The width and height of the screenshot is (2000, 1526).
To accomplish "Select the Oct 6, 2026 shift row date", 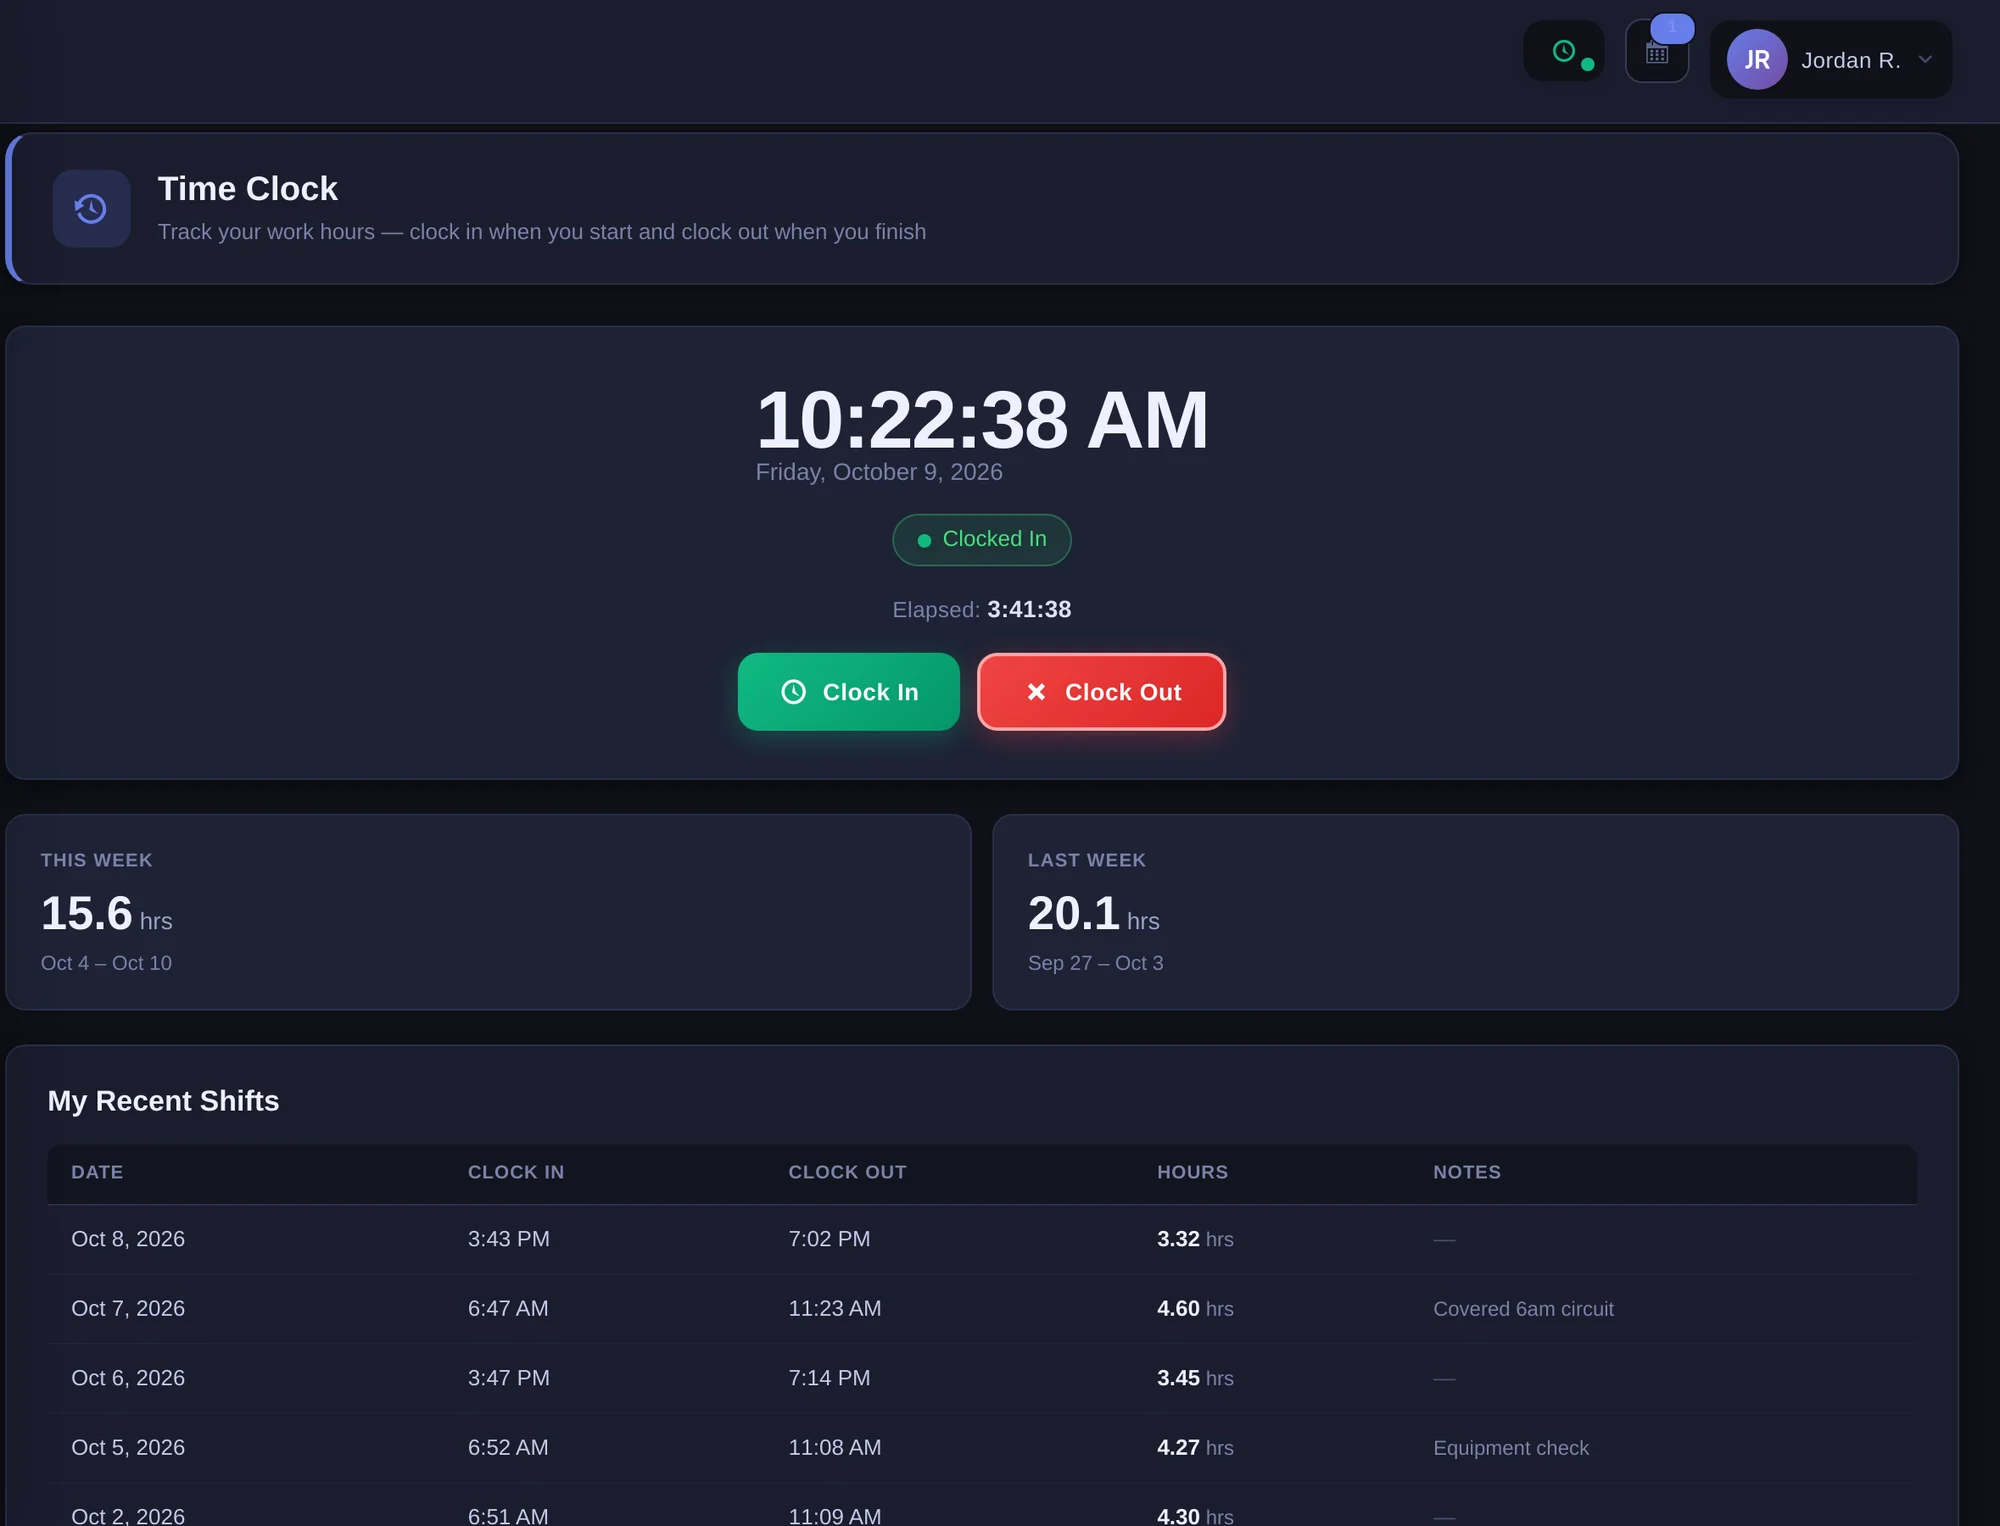I will pos(128,1378).
